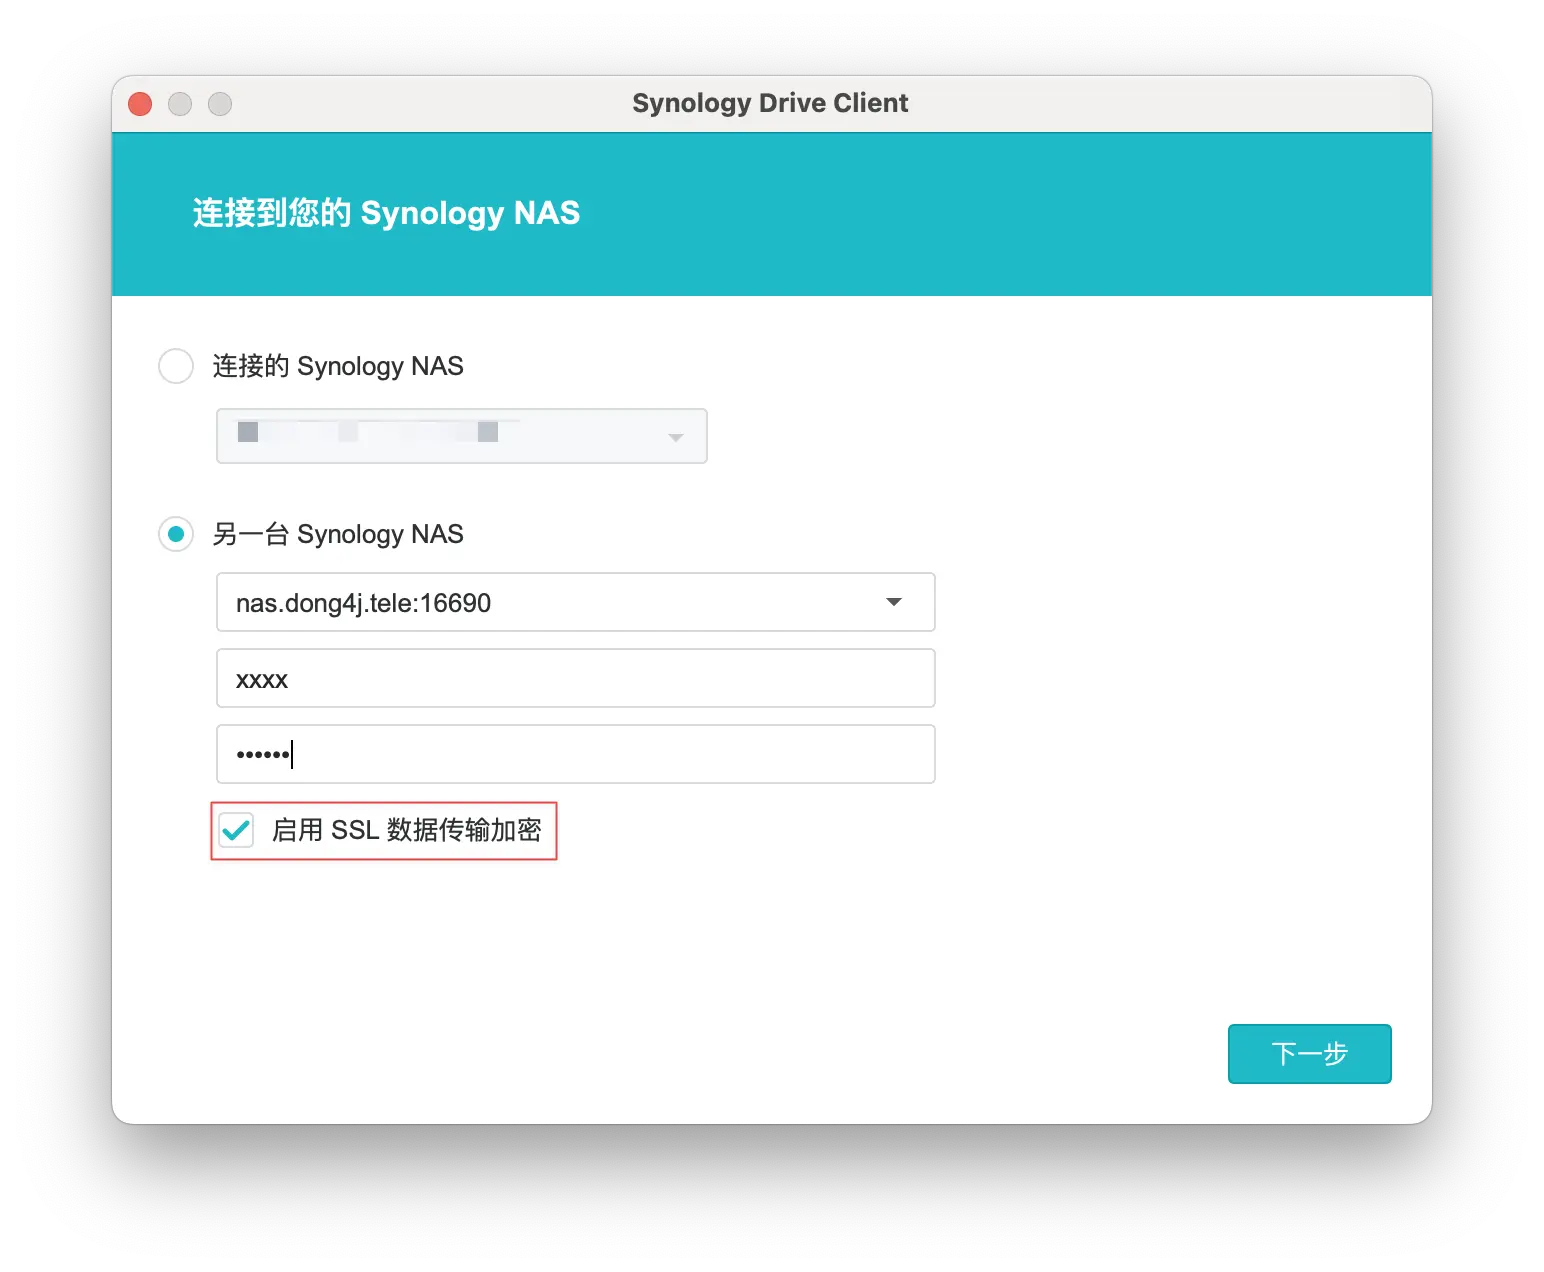Click the check mark inside the SSL box
This screenshot has height=1272, width=1544.
click(x=237, y=830)
